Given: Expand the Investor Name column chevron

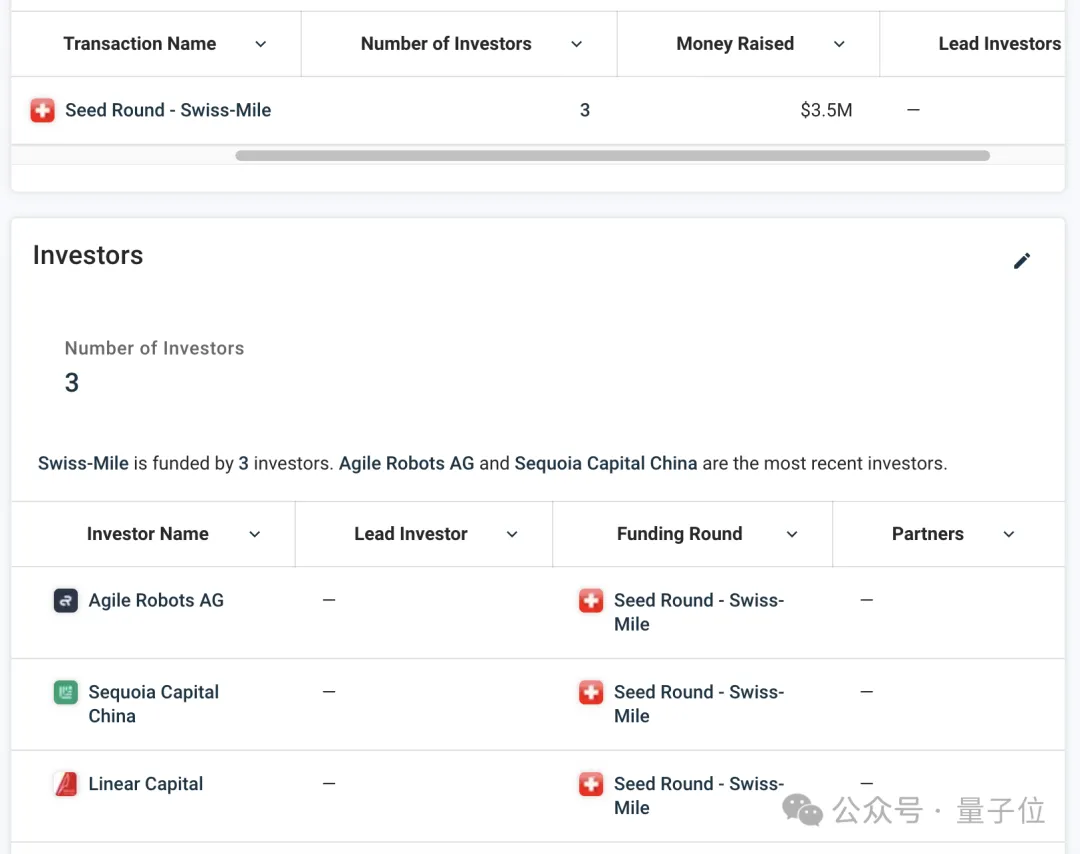Looking at the screenshot, I should click(255, 534).
